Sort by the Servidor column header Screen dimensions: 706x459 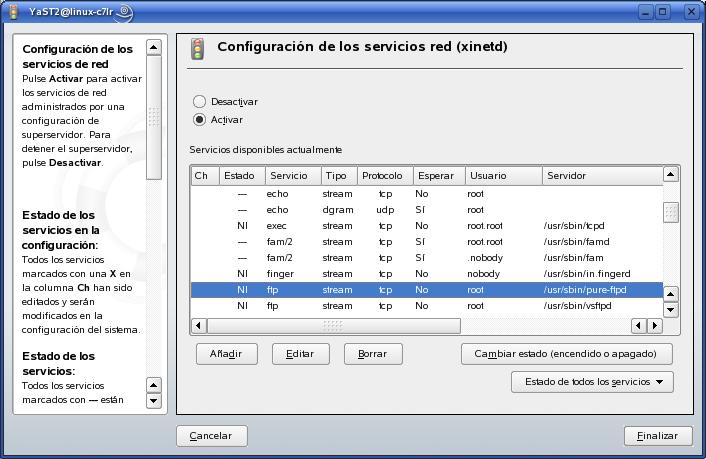[603, 176]
